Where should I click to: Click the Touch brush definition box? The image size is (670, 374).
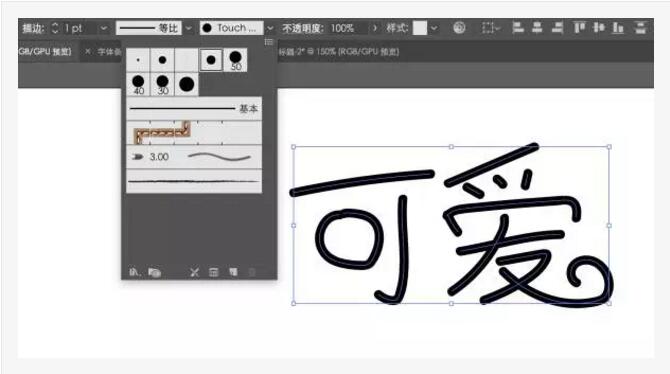pos(232,28)
